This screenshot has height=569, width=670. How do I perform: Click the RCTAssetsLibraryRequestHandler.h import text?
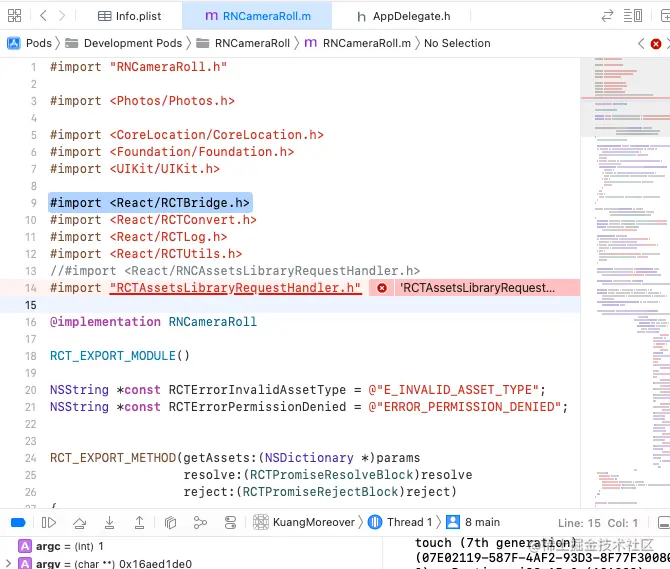pyautogui.click(x=235, y=288)
